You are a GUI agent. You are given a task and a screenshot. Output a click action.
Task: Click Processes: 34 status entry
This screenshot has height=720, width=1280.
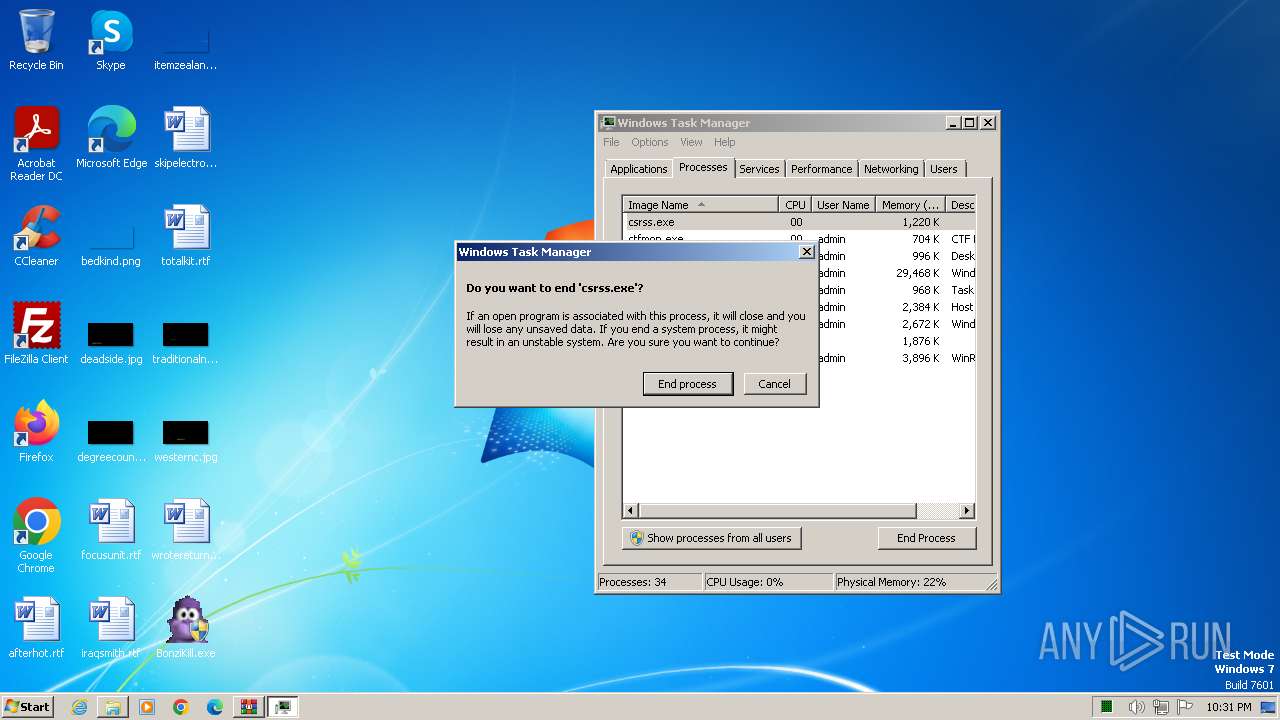pos(650,582)
